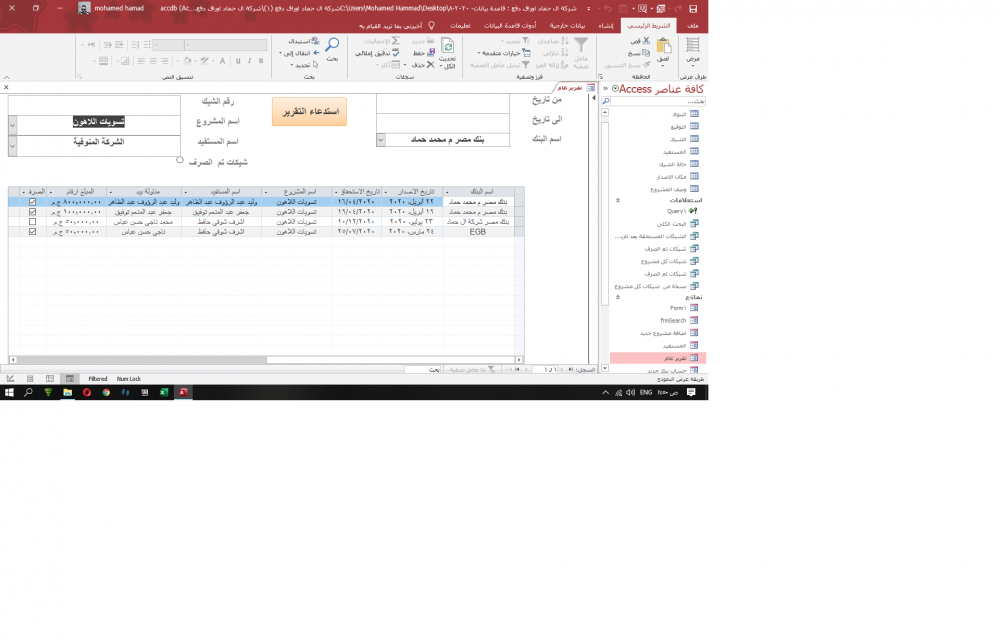Open the Excel icon in the taskbar
1000x642 pixels.
point(164,393)
